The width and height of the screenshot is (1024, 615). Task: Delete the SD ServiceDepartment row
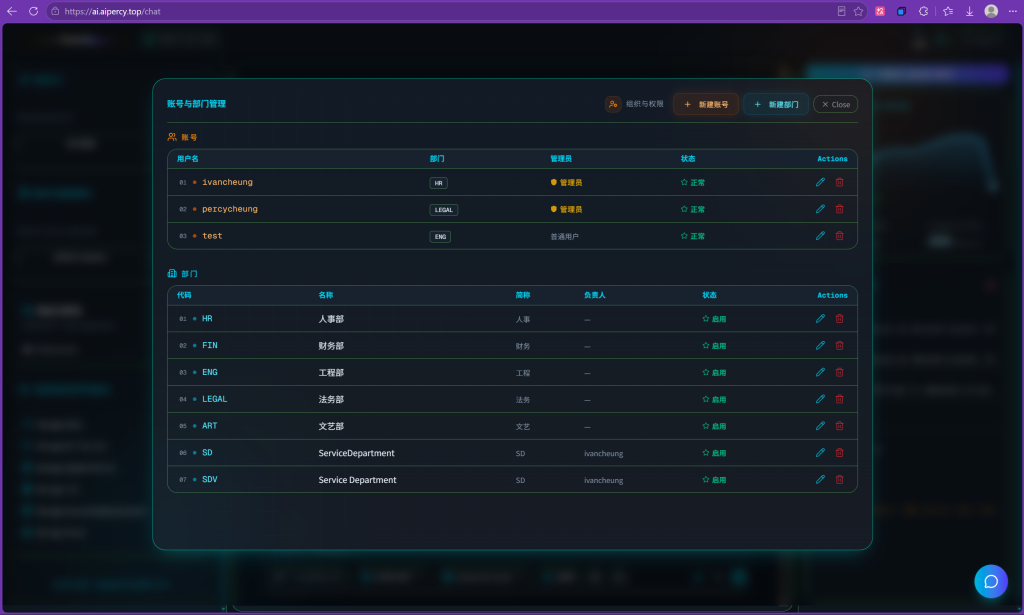[x=840, y=452]
